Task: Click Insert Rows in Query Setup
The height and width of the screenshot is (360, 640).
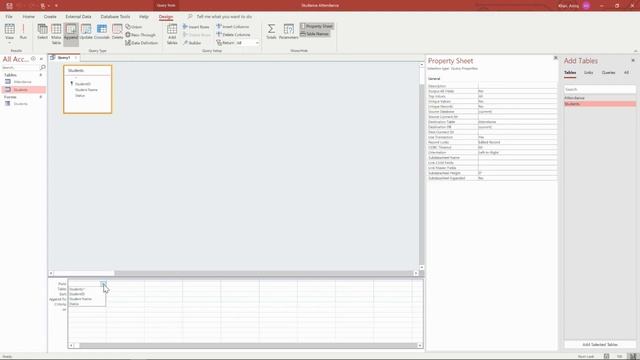Action: (x=196, y=27)
